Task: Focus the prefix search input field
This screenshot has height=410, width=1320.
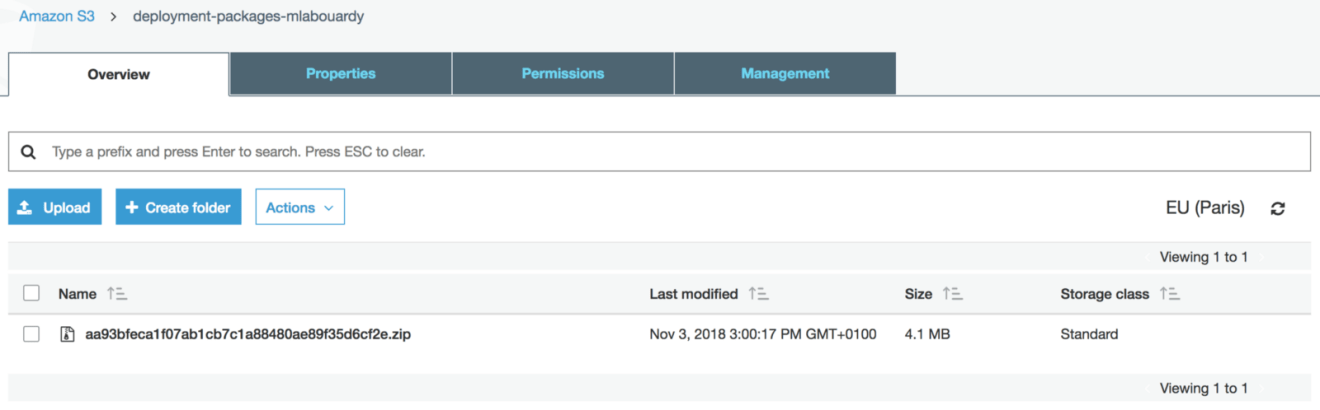Action: click(x=660, y=153)
